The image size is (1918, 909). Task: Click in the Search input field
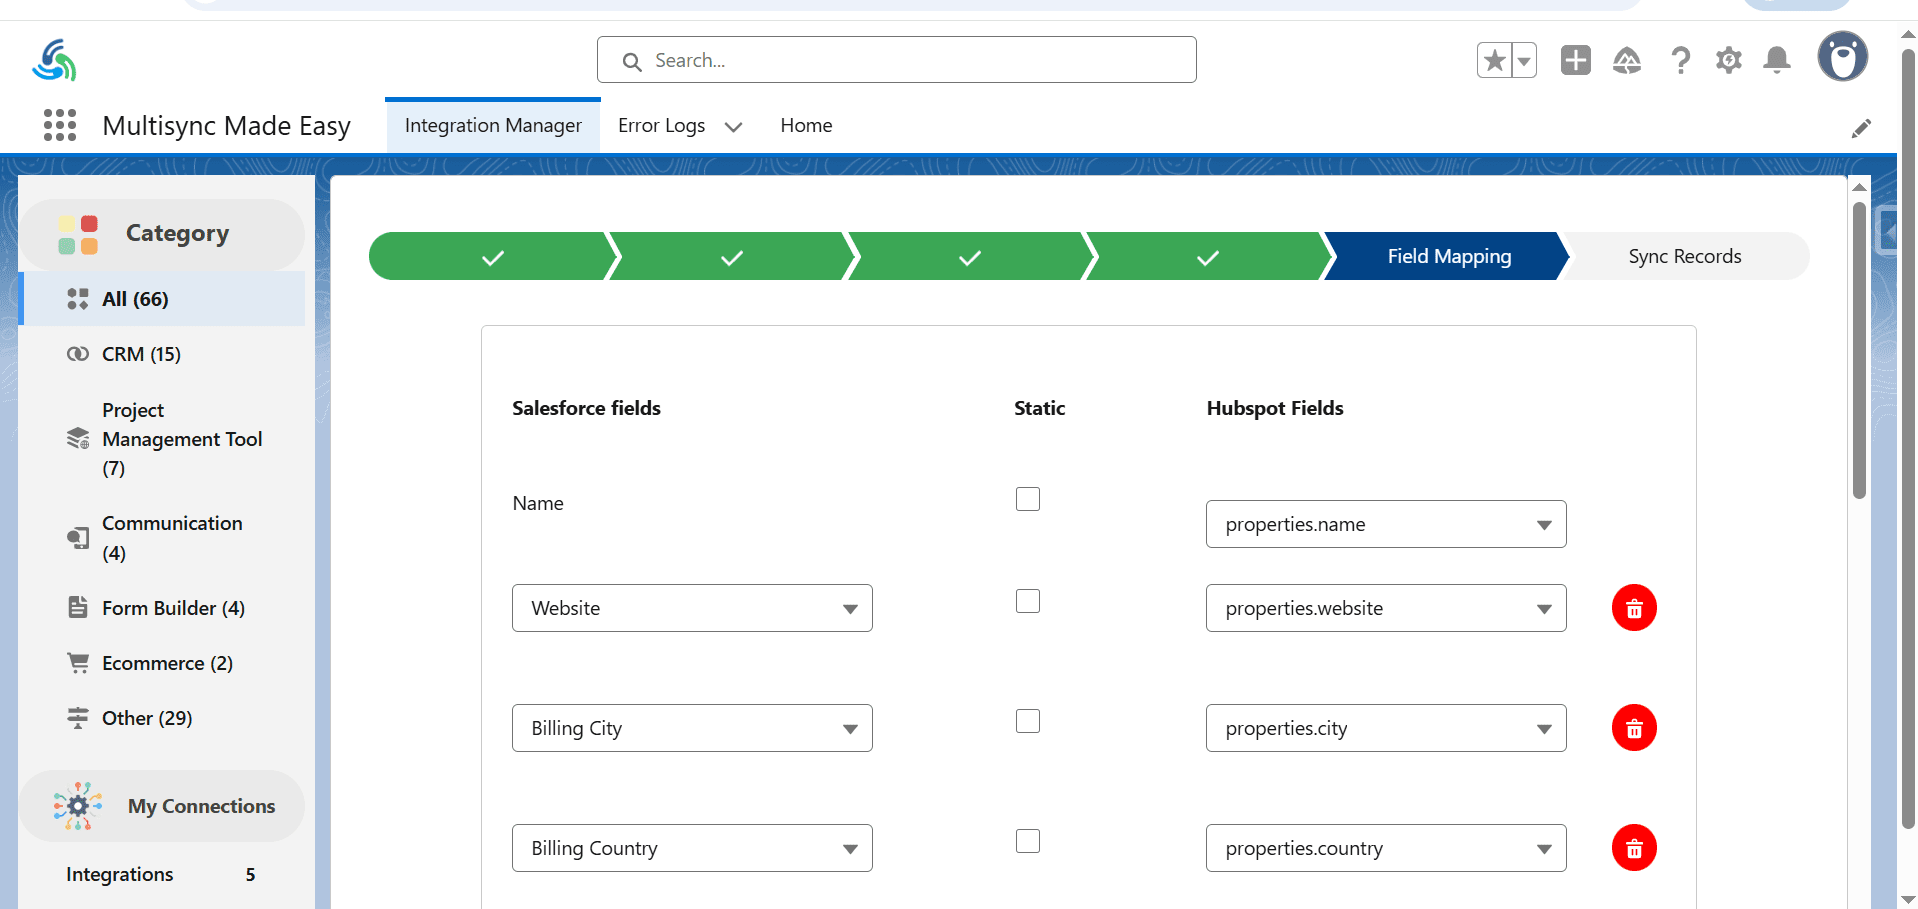coord(910,60)
